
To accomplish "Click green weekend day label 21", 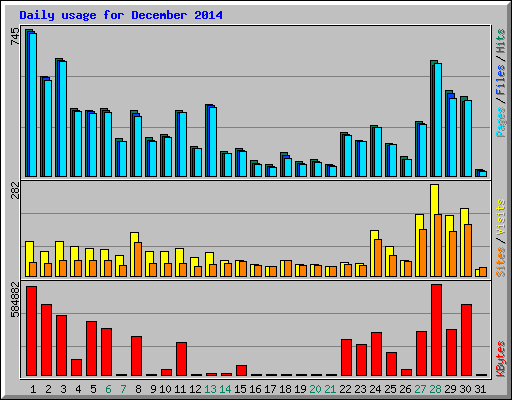I will pyautogui.click(x=330, y=389).
